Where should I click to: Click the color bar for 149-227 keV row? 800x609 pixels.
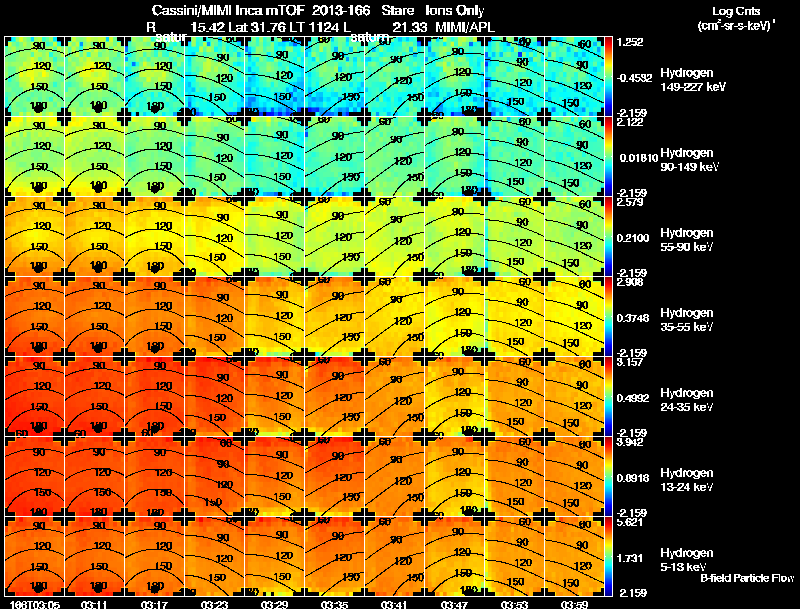(x=608, y=77)
